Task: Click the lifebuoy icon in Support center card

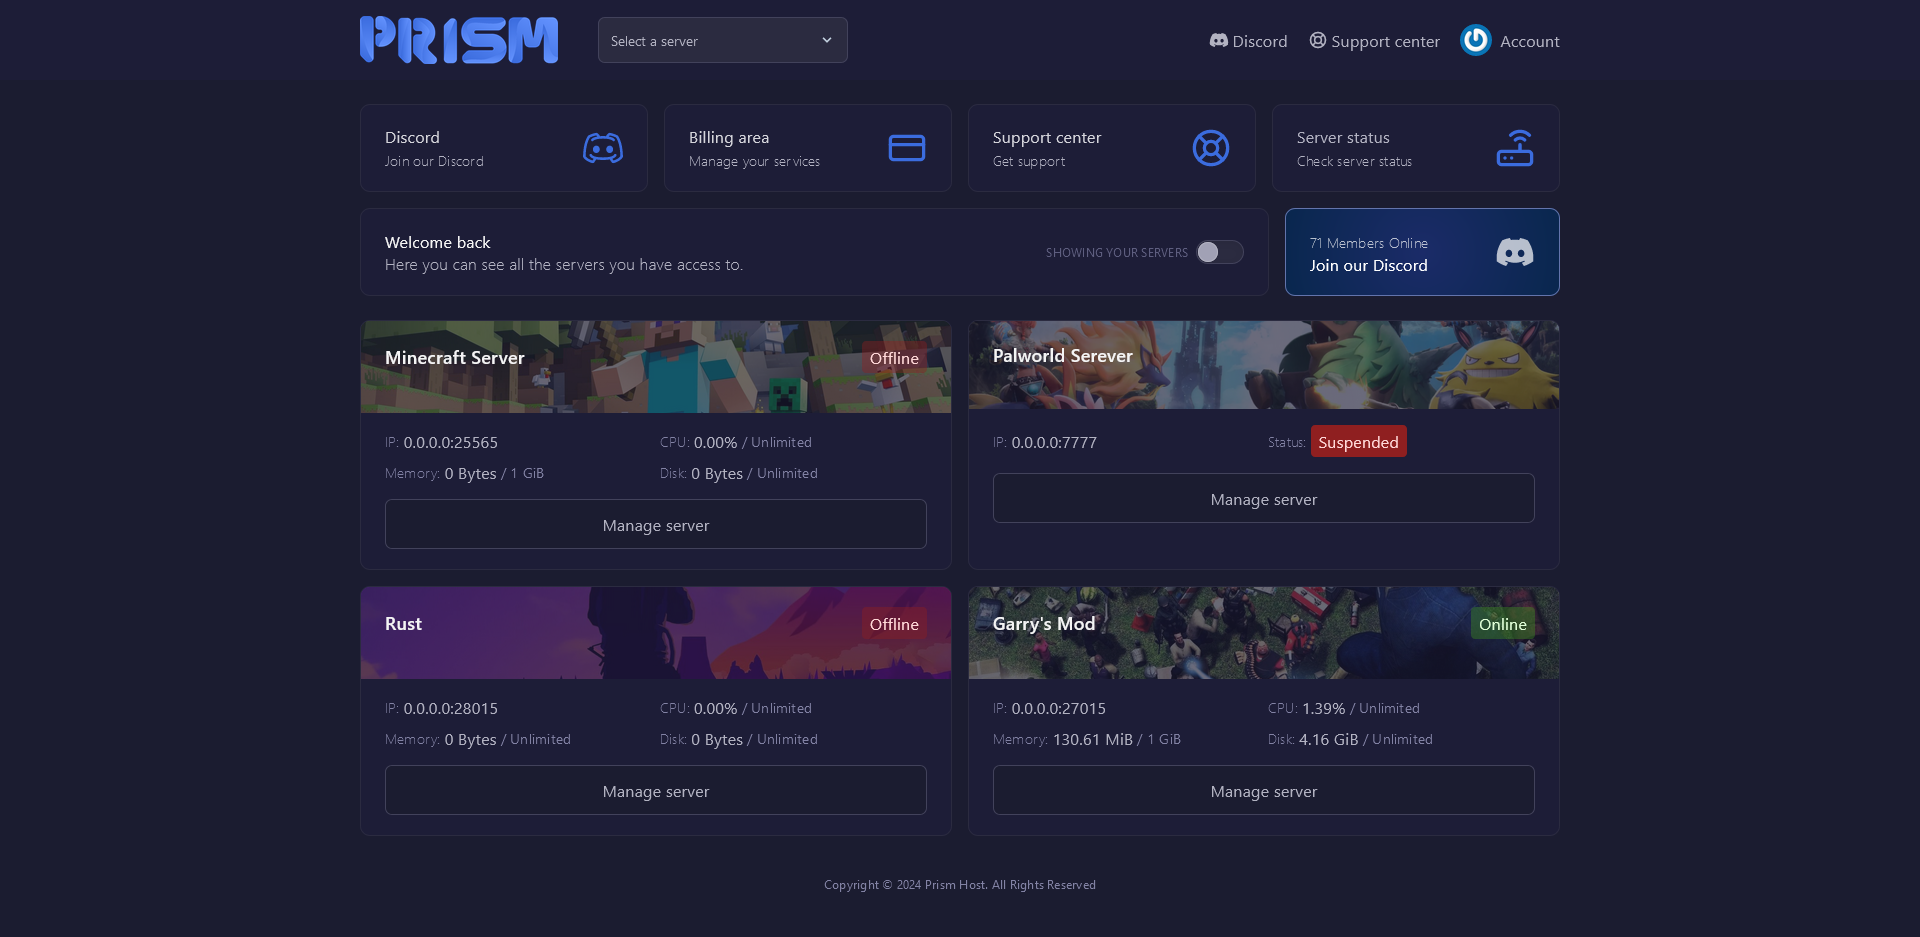Action: coord(1210,148)
